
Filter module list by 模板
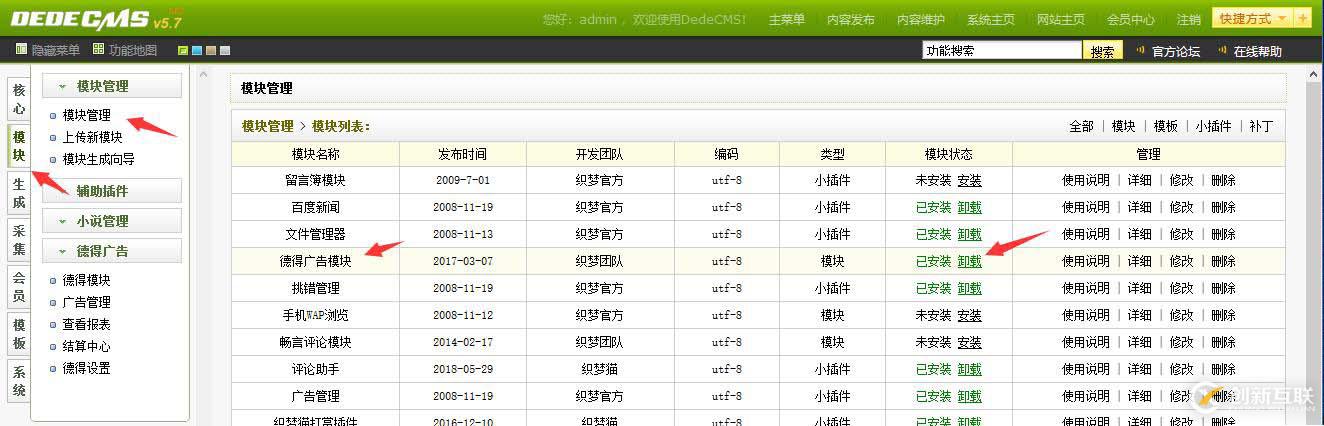click(1165, 126)
